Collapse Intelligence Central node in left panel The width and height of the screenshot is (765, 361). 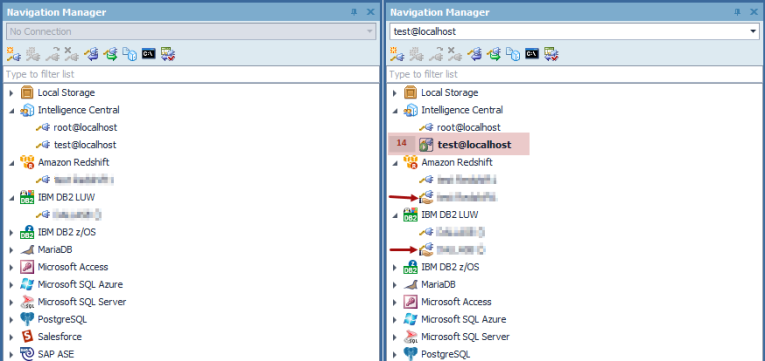click(11, 110)
